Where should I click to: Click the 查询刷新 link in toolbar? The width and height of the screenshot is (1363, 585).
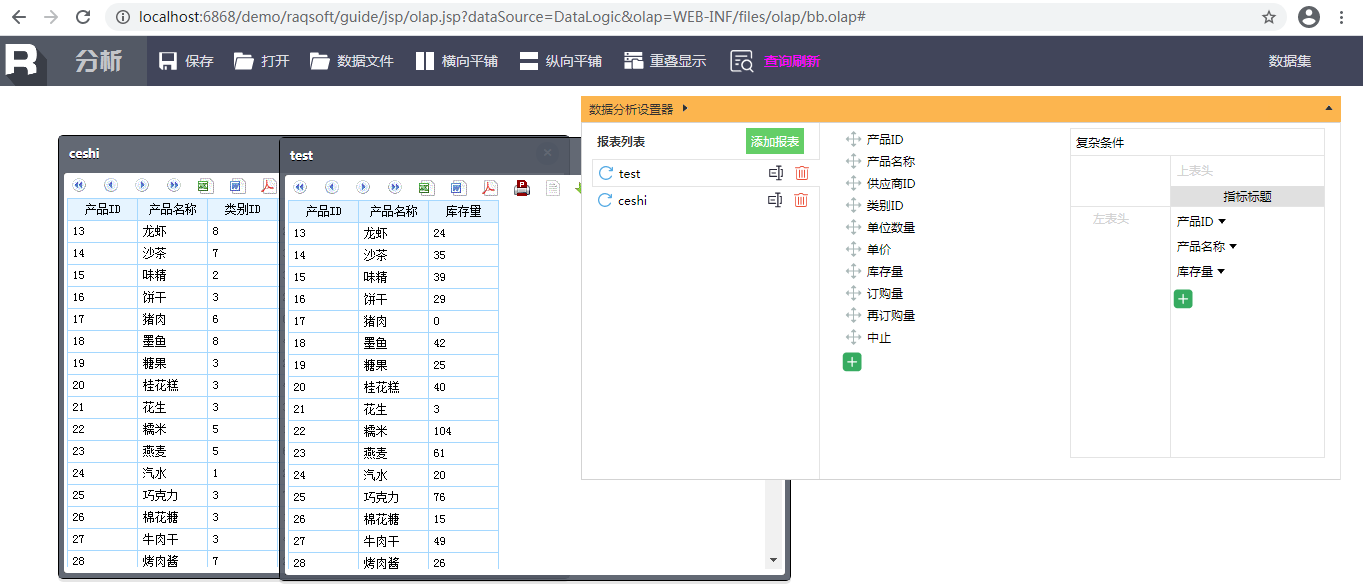791,61
